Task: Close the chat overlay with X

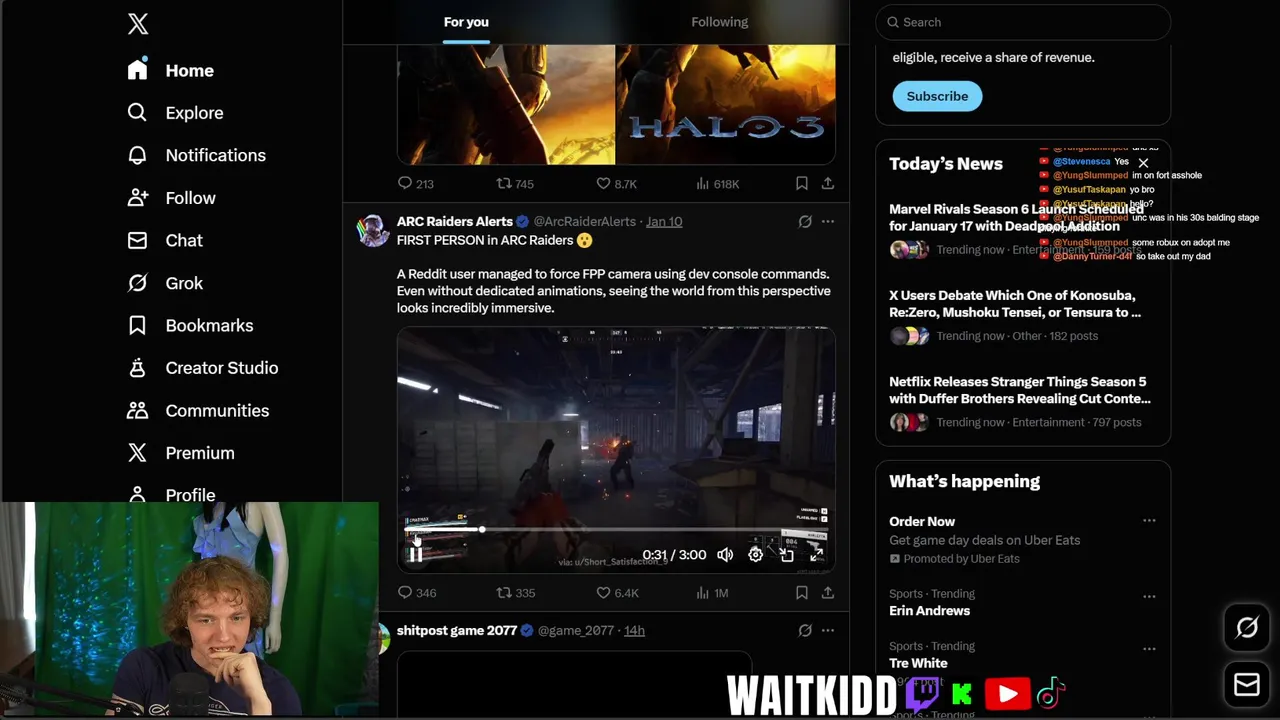Action: click(x=1143, y=163)
